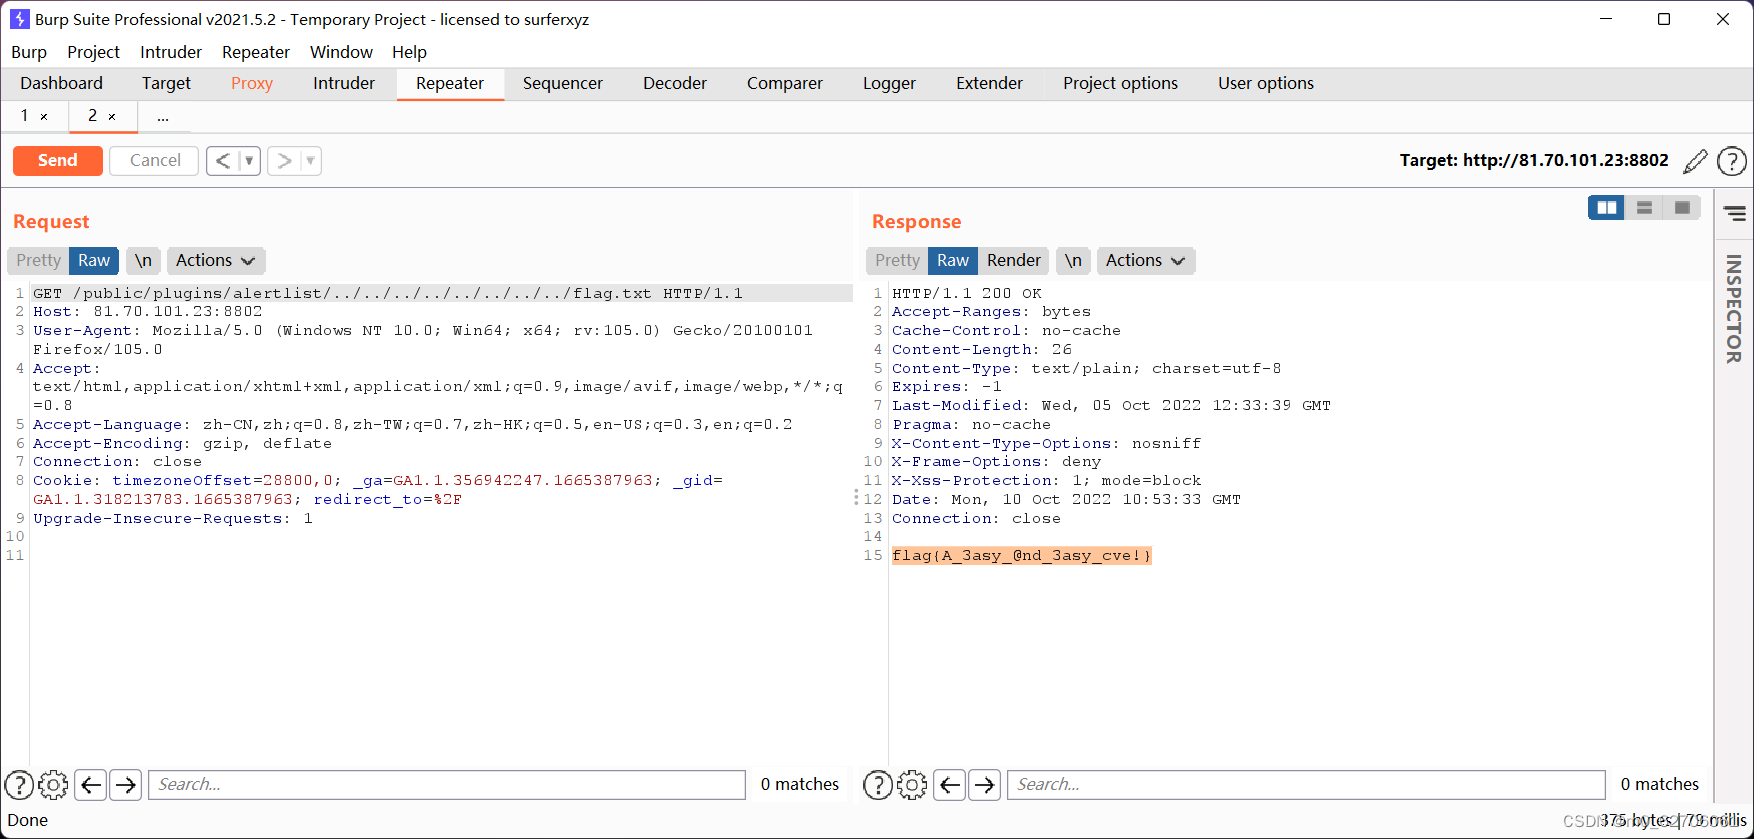Image resolution: width=1754 pixels, height=839 pixels.
Task: Jump to previous Response search match
Action: 950,785
